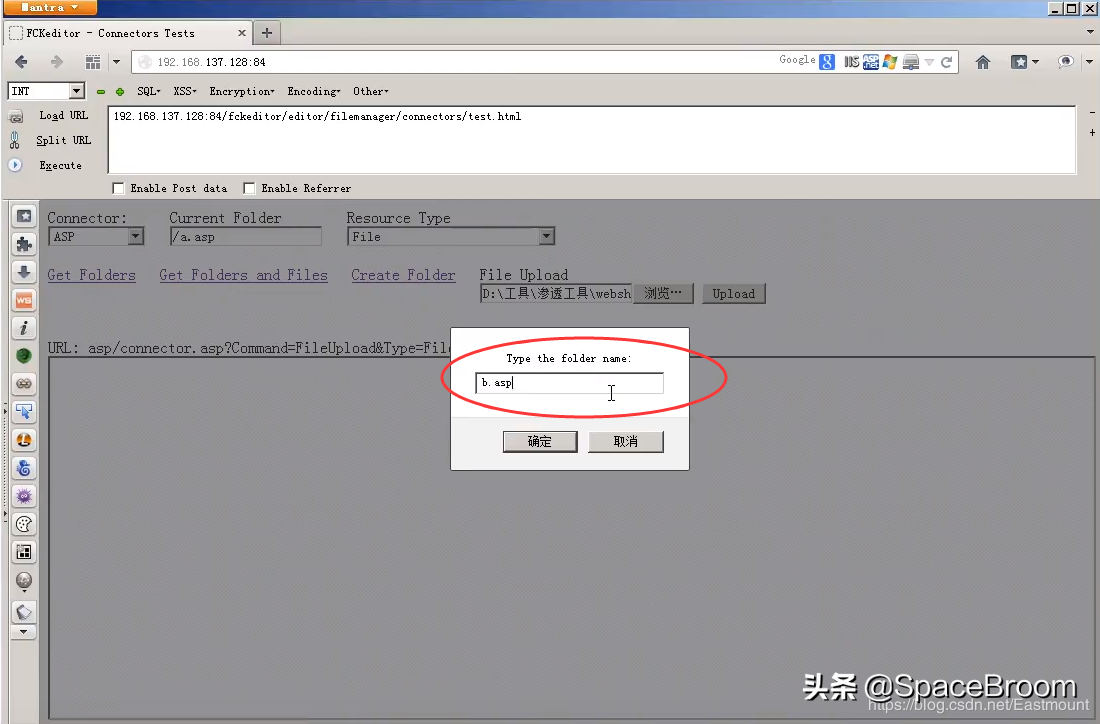1100x724 pixels.
Task: Expand more sidebar icons with bottom arrow
Action: 24,632
